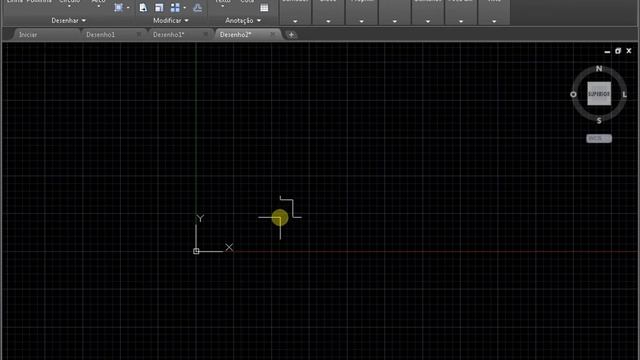Viewport: 640px width, 360px height.
Task: Restore down the drawing viewport window
Action: pos(618,51)
